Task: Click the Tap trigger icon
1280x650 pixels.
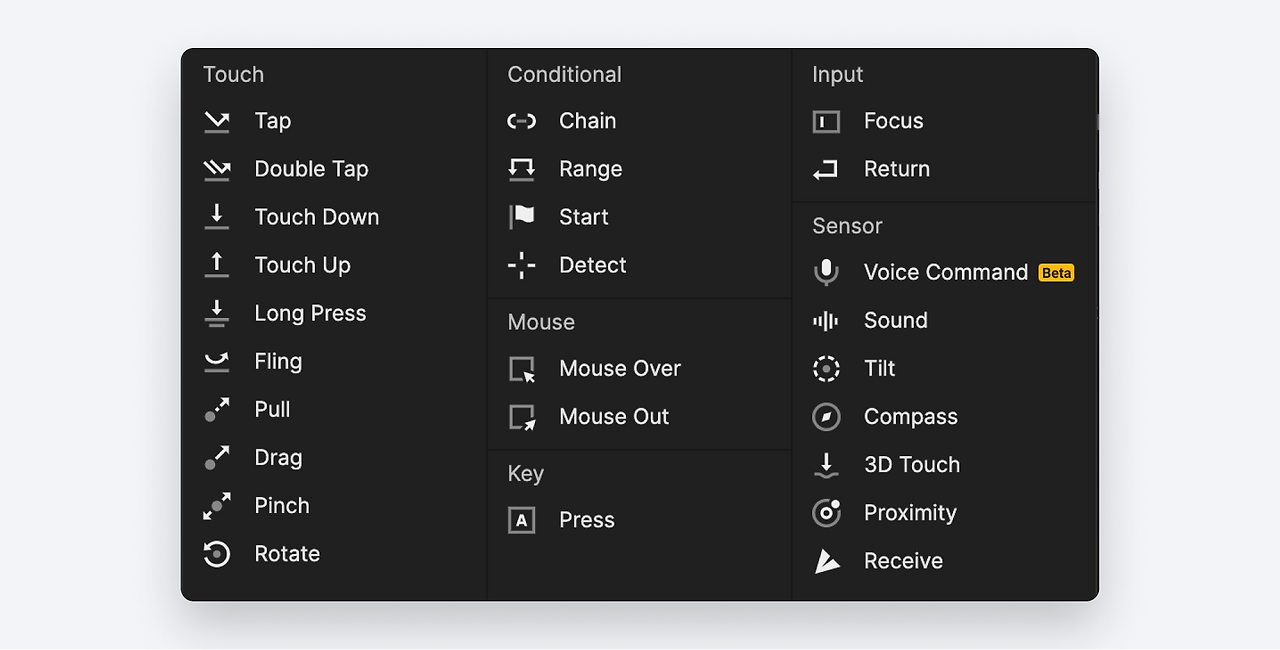Action: (217, 121)
